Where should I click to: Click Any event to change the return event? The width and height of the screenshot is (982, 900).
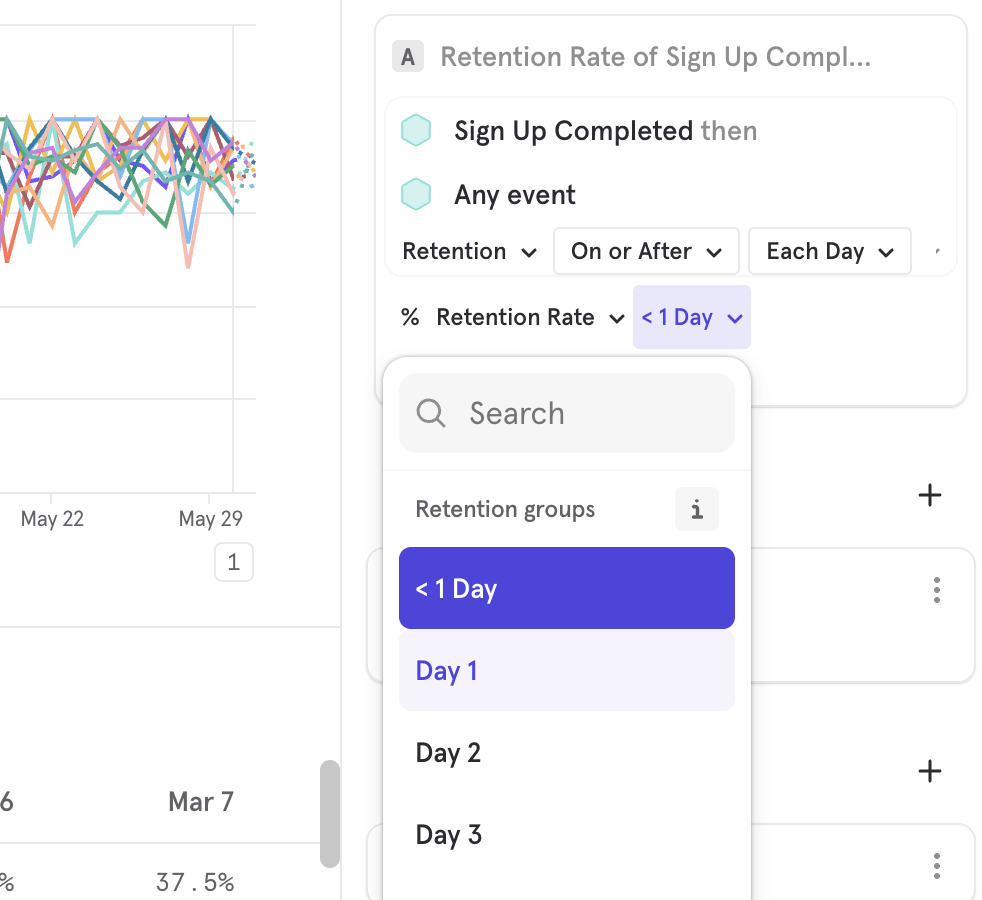tap(514, 194)
